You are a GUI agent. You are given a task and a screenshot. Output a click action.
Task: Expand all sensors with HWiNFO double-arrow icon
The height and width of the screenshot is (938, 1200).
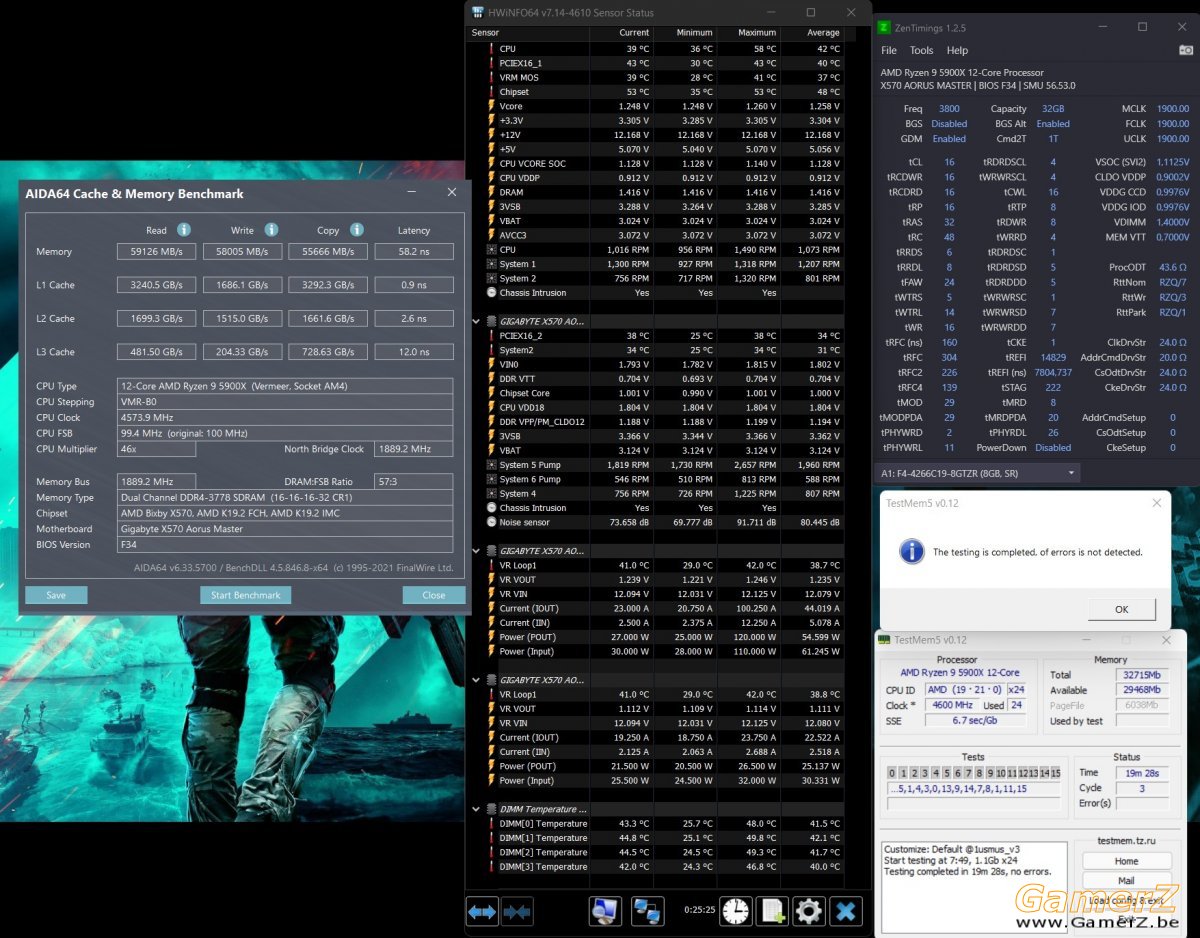(x=482, y=911)
